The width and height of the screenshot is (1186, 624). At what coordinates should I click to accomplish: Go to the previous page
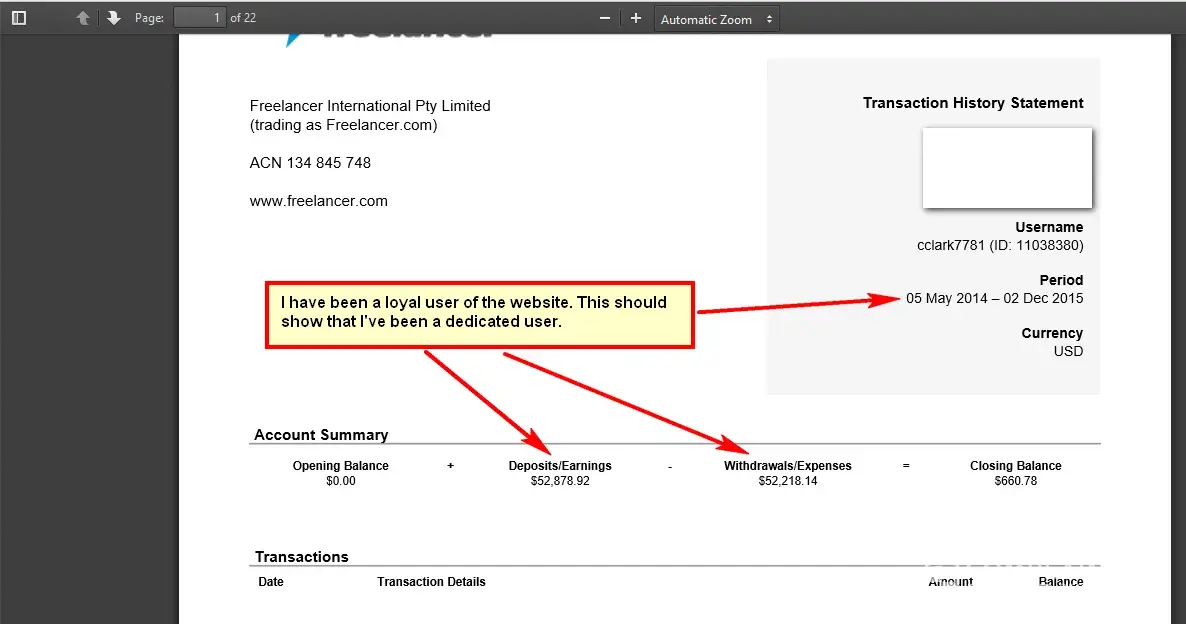point(83,18)
